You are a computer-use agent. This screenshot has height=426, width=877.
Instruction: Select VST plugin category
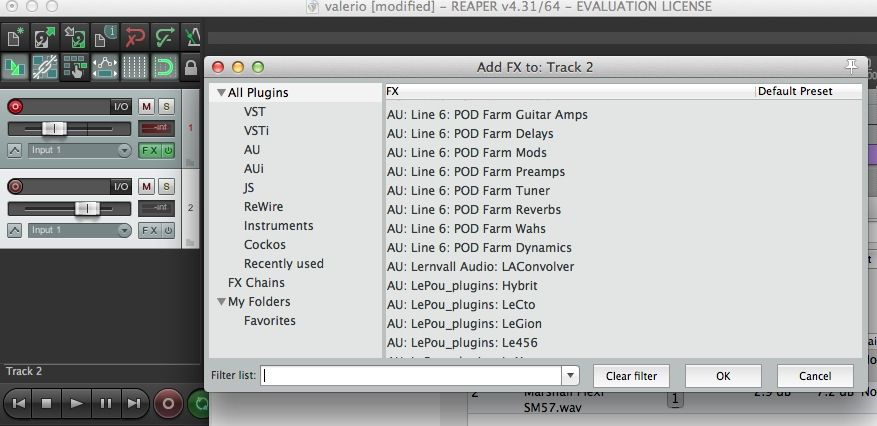[254, 112]
